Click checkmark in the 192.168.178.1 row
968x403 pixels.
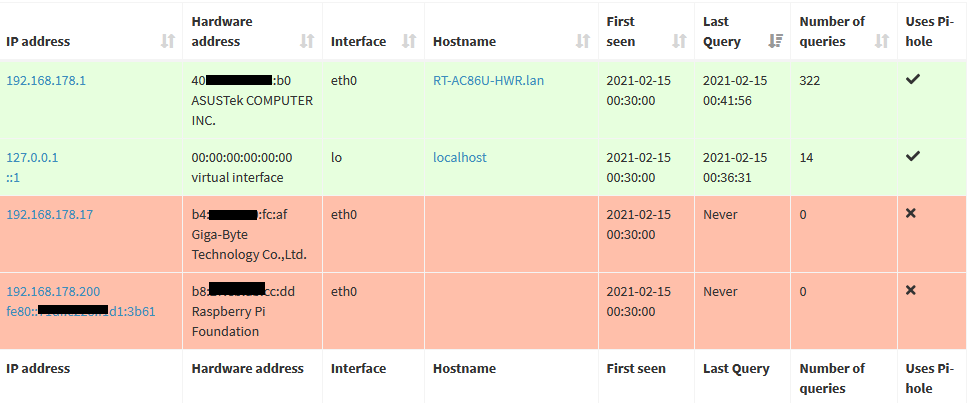point(912,79)
